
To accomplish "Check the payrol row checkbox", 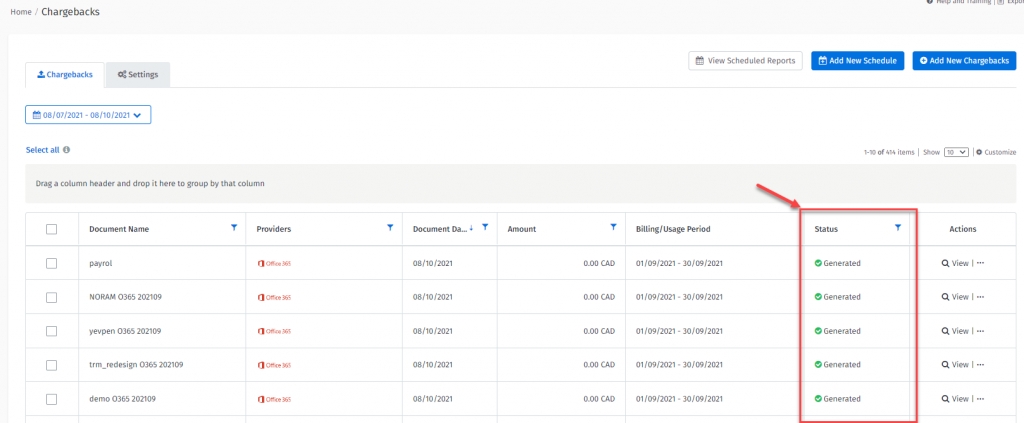I will coord(52,264).
